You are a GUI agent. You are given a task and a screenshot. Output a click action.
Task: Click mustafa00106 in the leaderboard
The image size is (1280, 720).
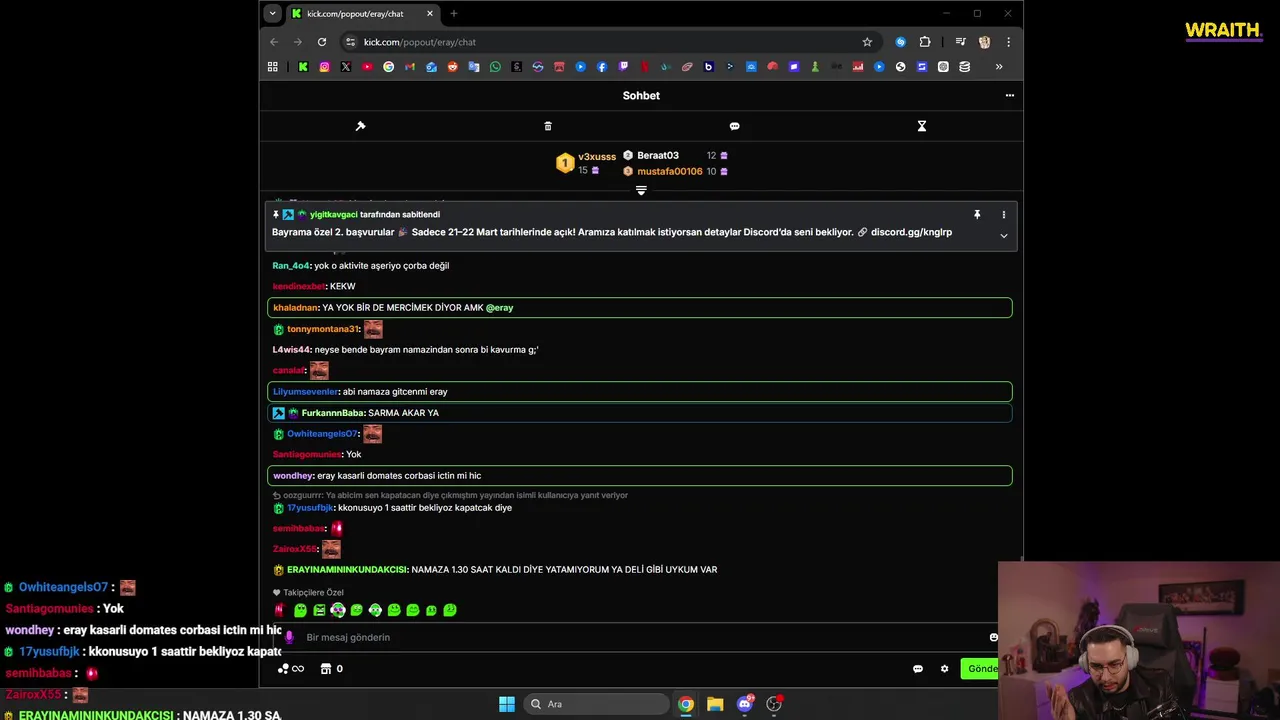click(x=670, y=172)
